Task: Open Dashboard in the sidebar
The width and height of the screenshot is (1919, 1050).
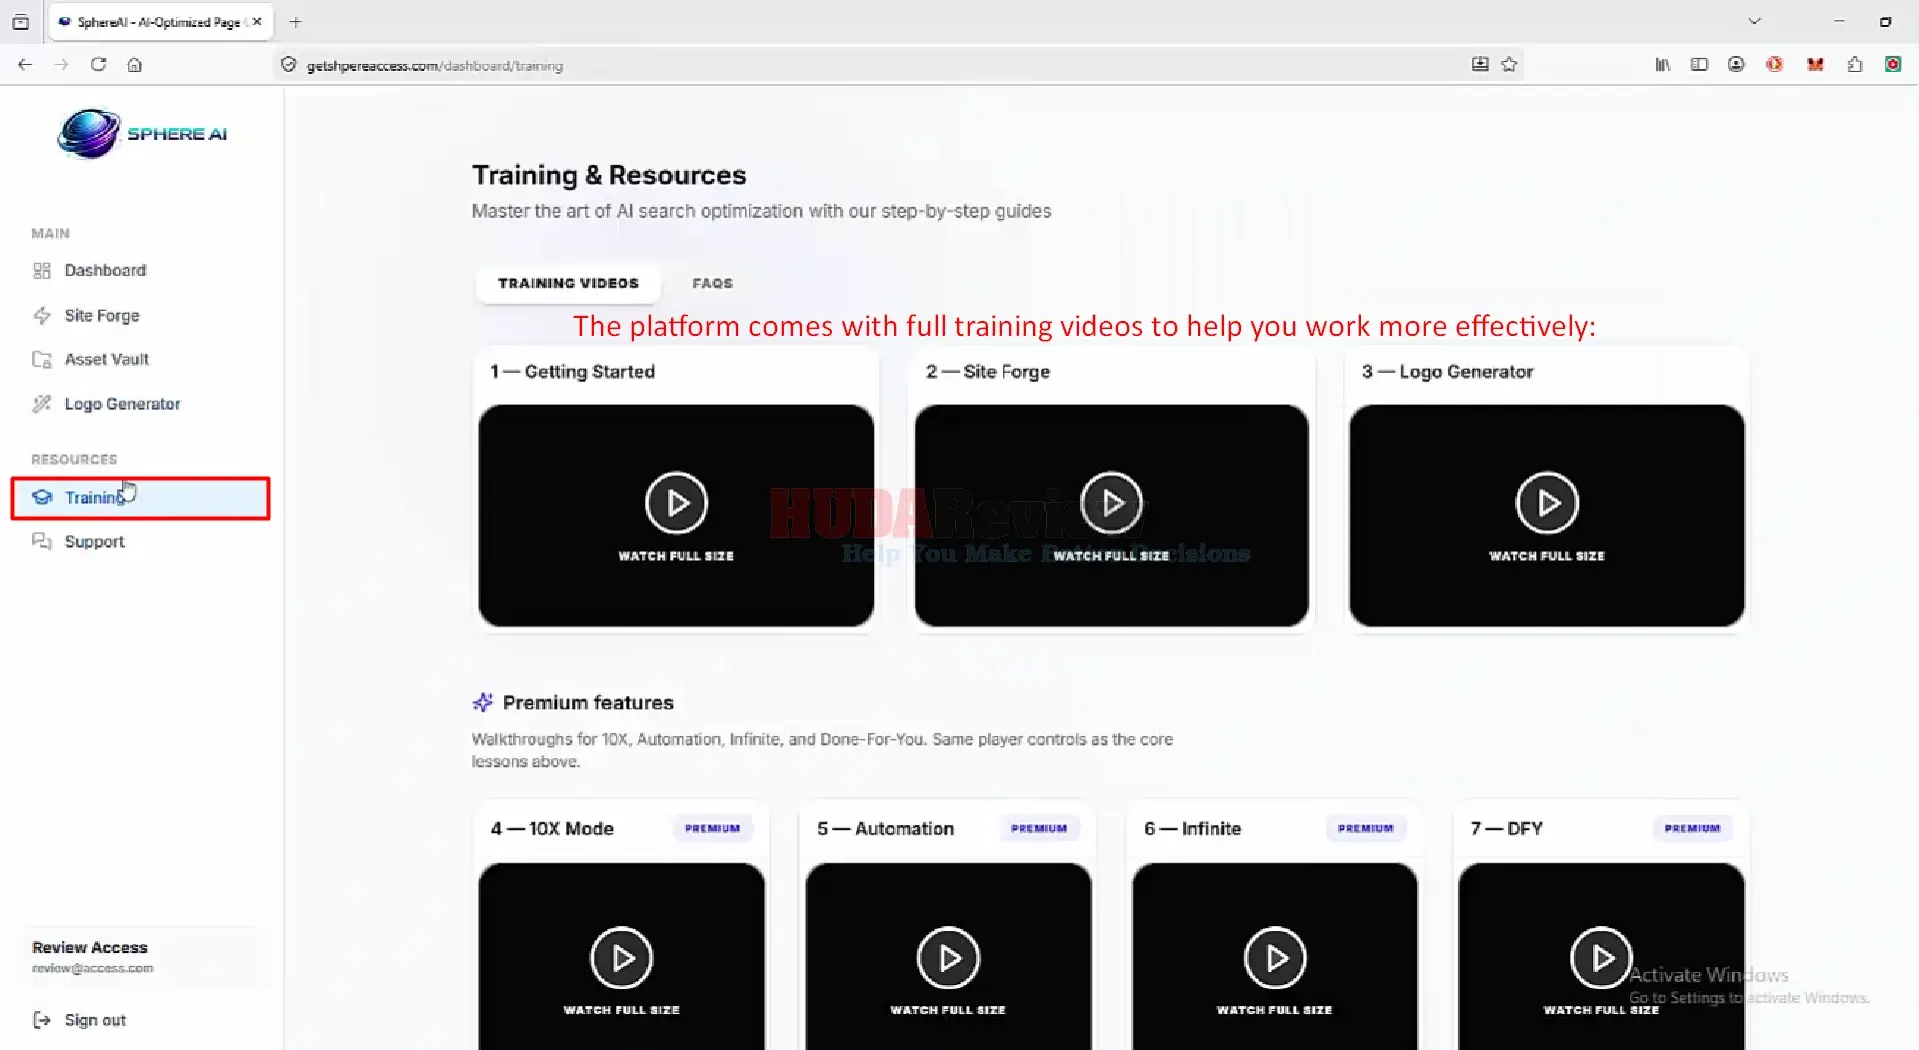Action: [x=105, y=270]
